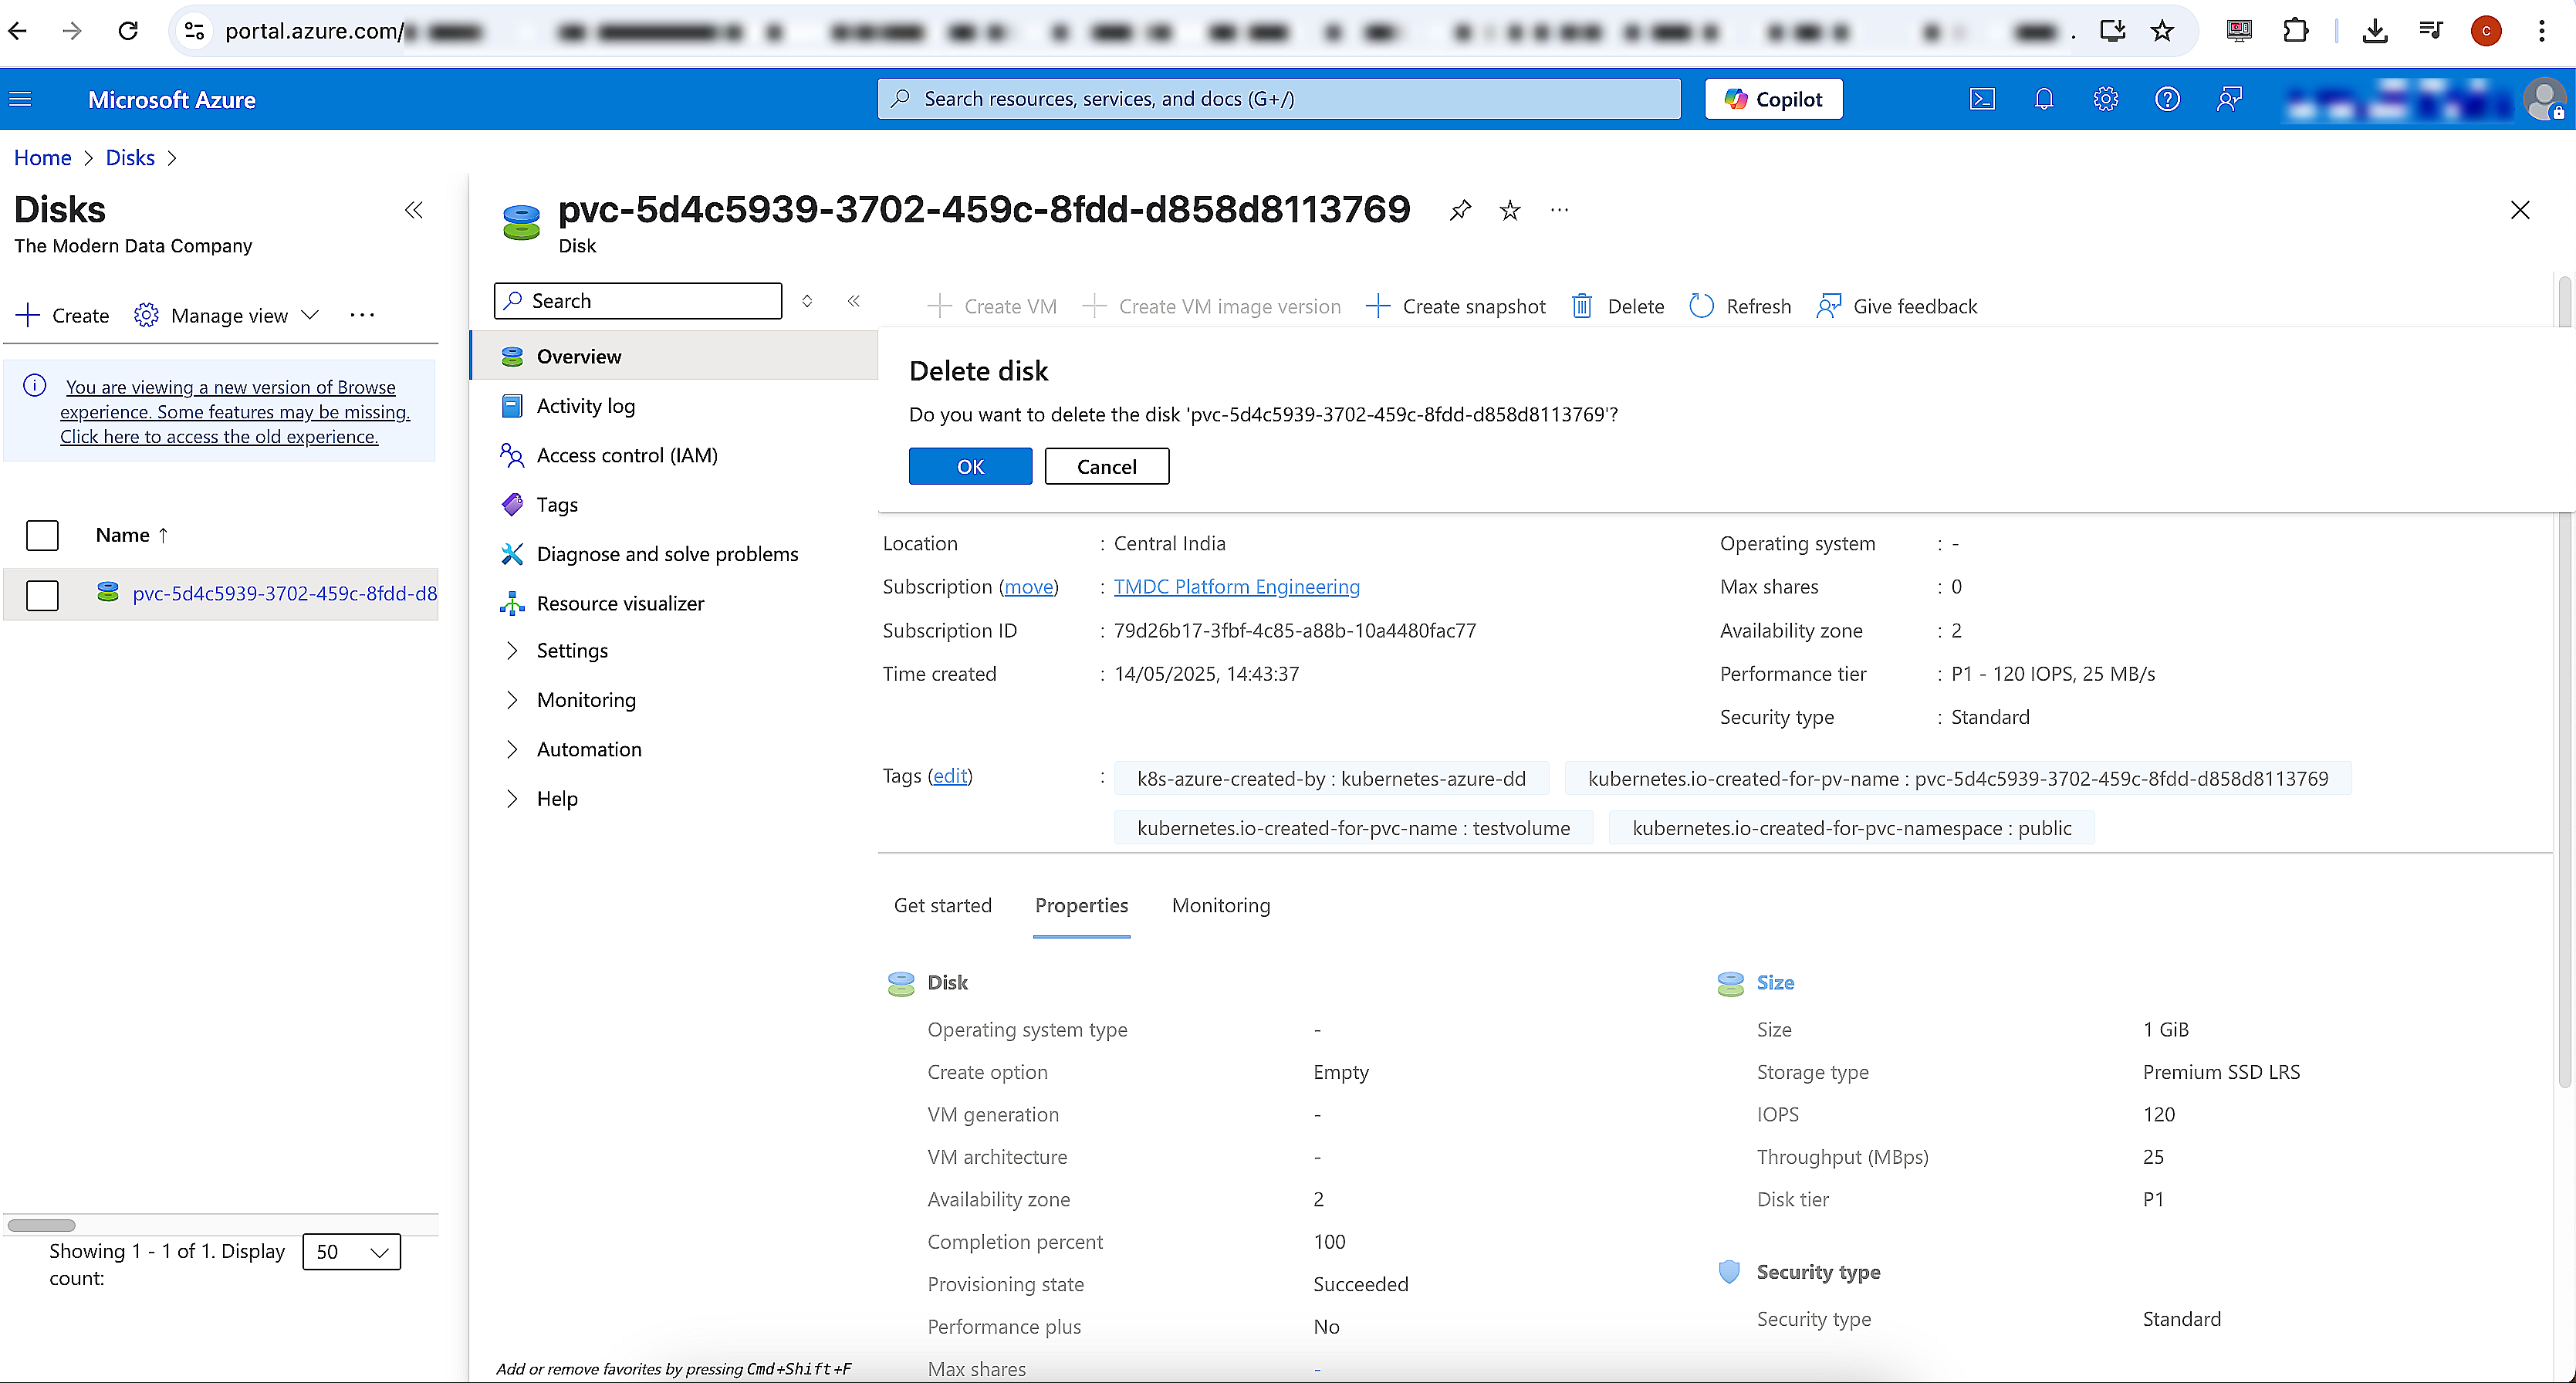Open the Manage view dropdown
This screenshot has width=2576, height=1383.
[227, 315]
